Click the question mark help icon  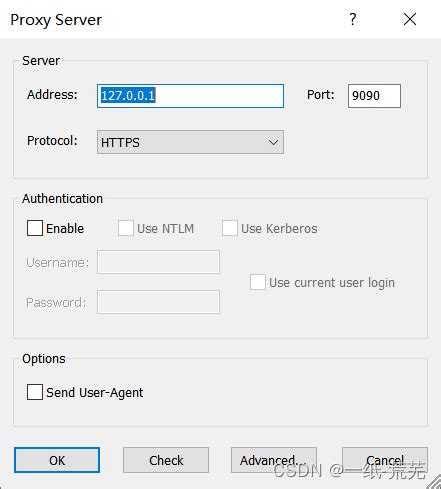(353, 19)
